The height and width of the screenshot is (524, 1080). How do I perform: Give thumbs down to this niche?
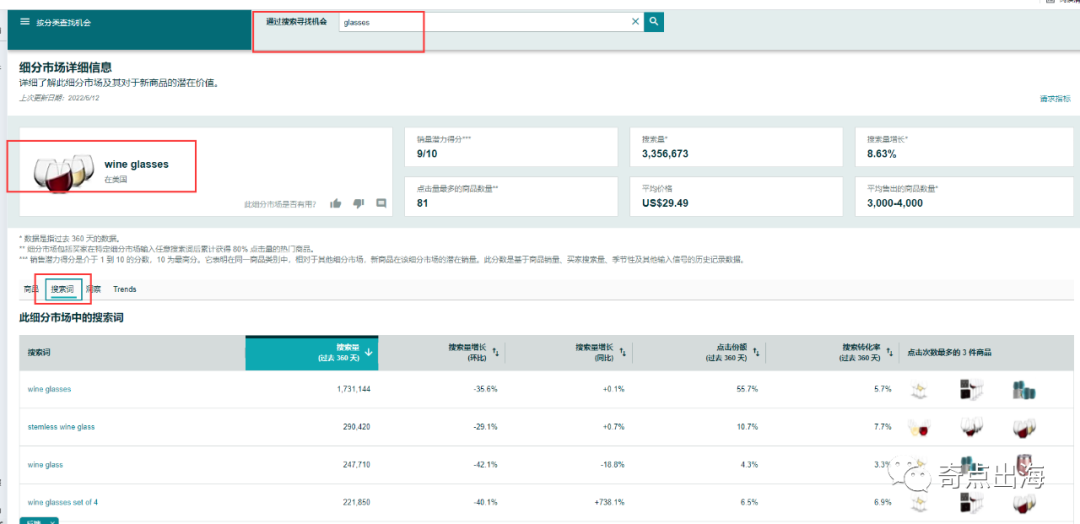358,203
